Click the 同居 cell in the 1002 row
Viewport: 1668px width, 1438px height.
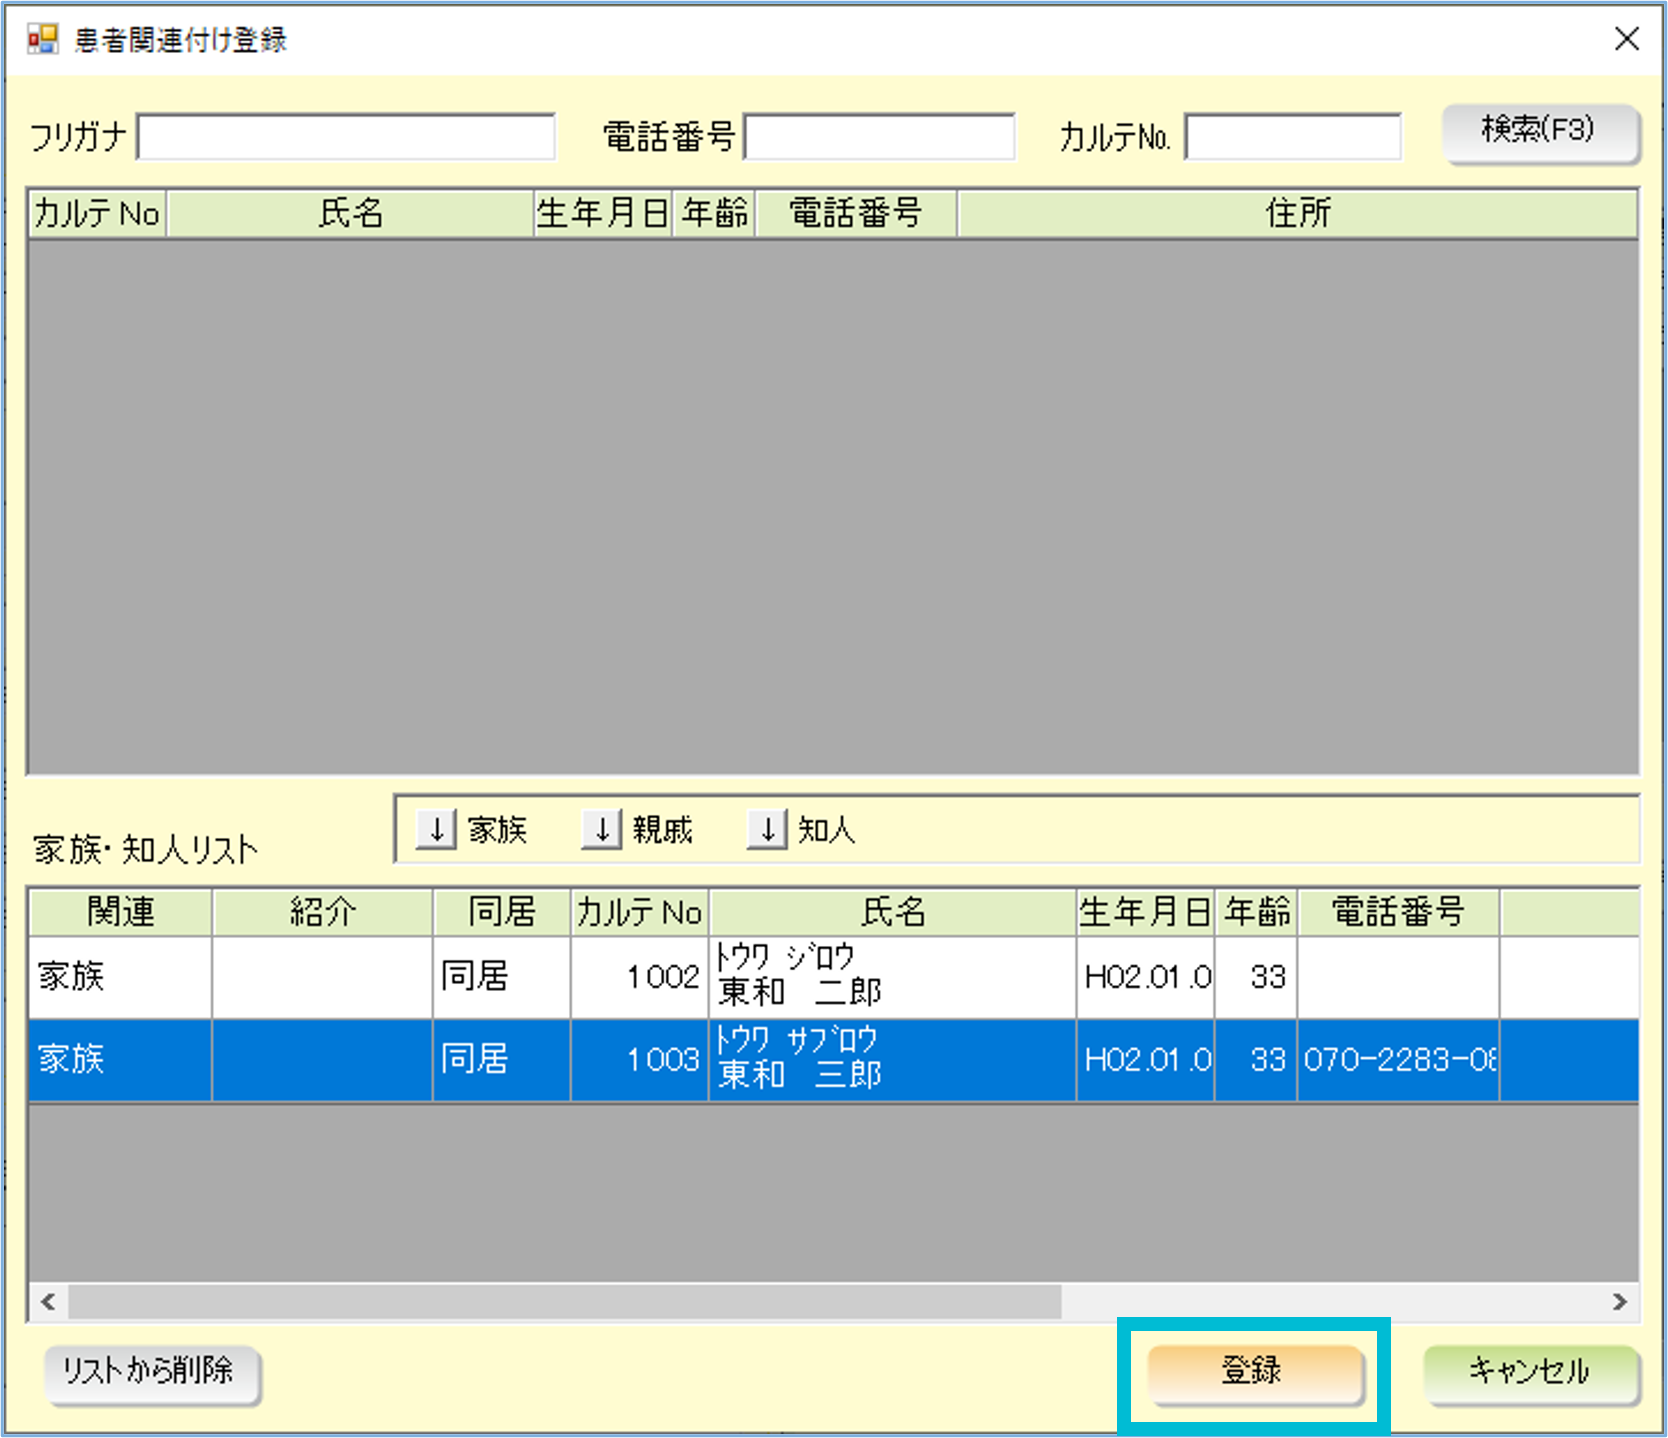pos(500,977)
